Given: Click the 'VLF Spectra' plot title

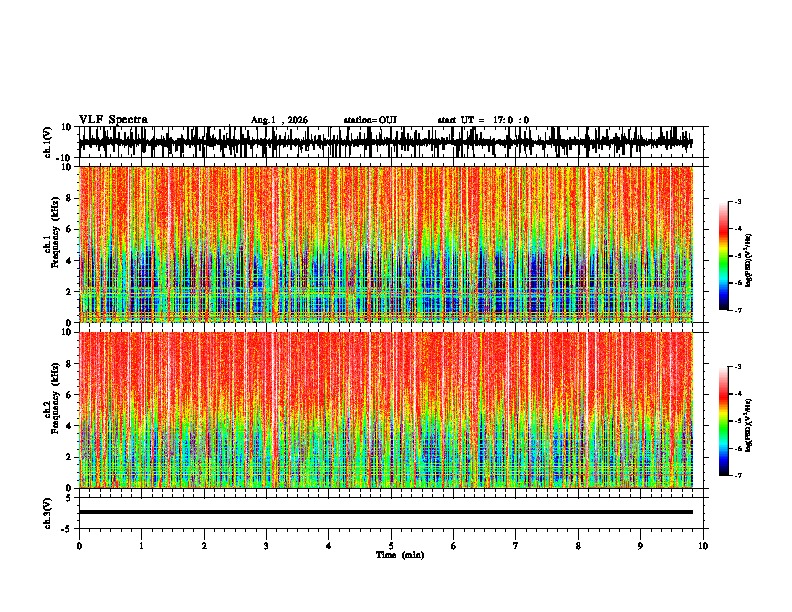Looking at the screenshot, I should [x=113, y=120].
